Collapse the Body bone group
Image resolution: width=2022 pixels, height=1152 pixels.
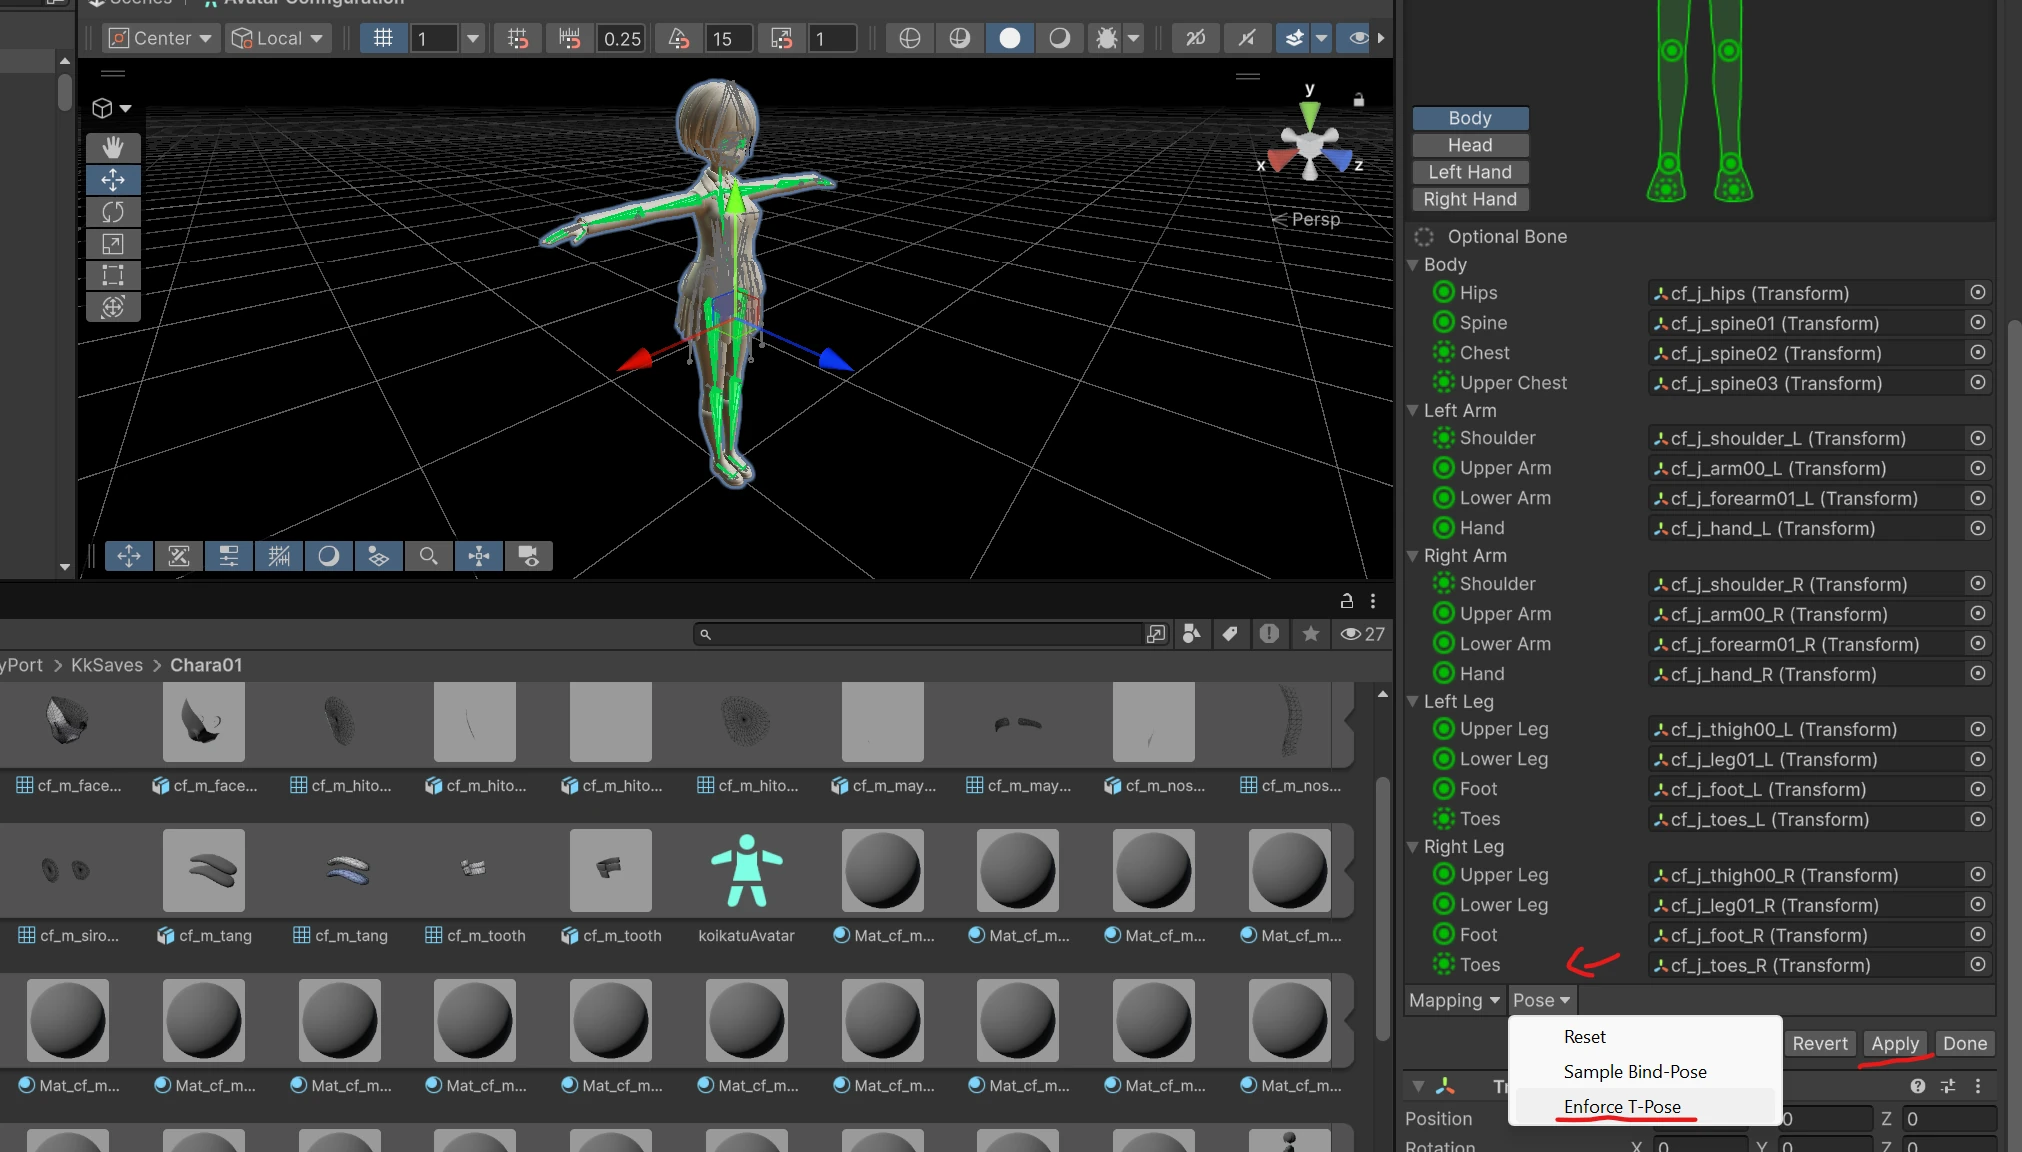(x=1413, y=265)
